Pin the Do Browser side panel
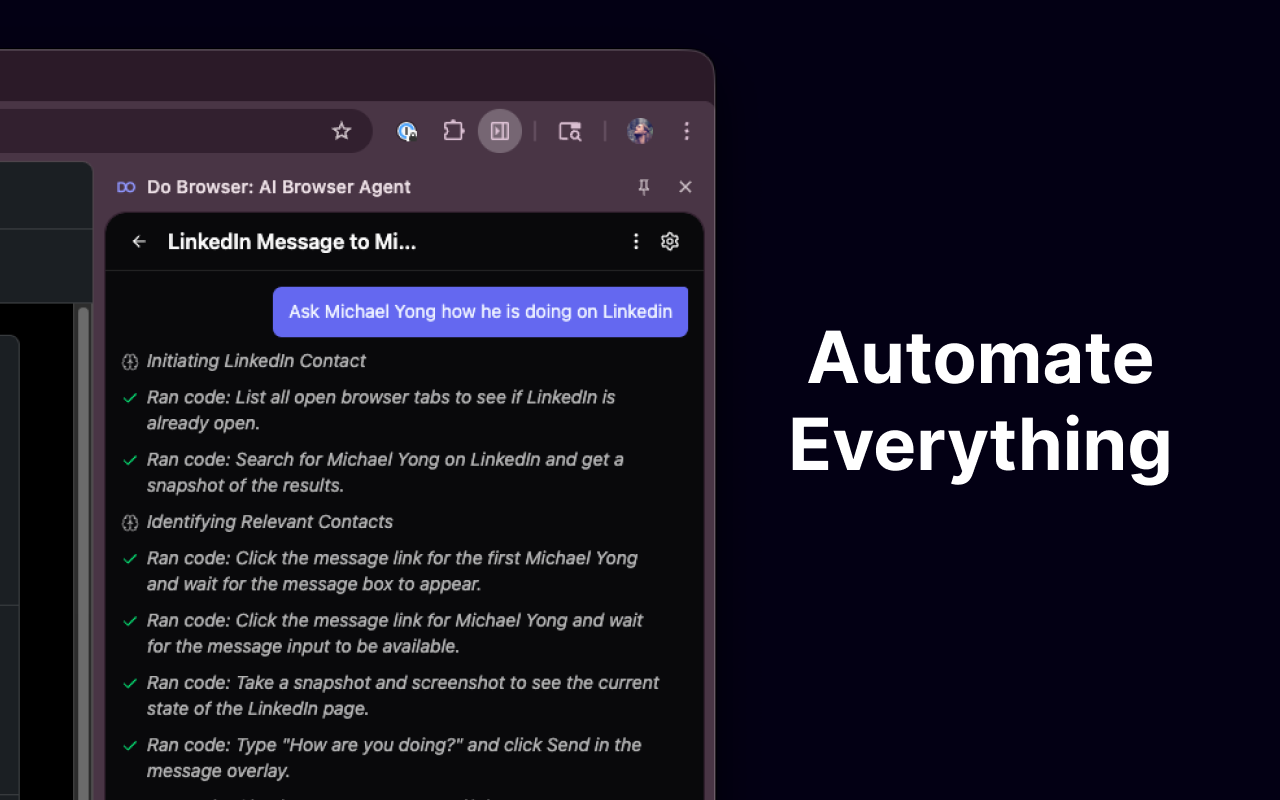The image size is (1280, 800). tap(644, 187)
